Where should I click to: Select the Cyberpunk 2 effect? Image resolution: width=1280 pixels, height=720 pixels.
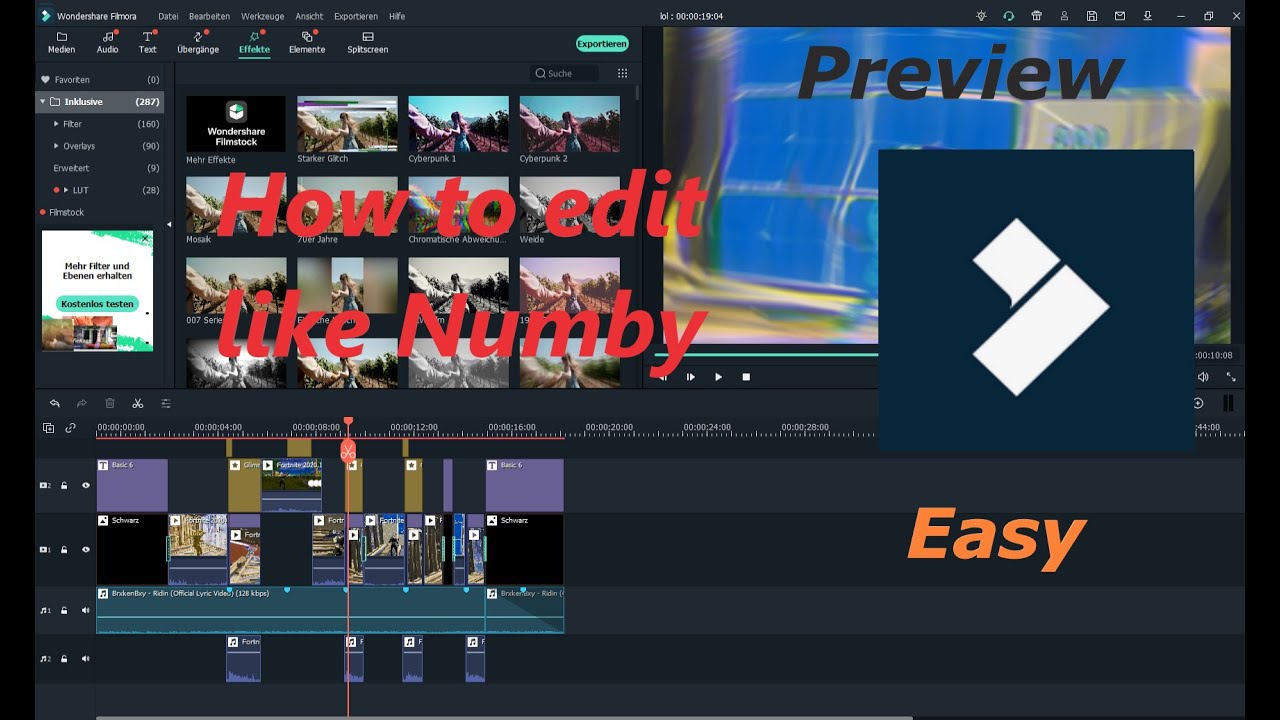tap(569, 124)
